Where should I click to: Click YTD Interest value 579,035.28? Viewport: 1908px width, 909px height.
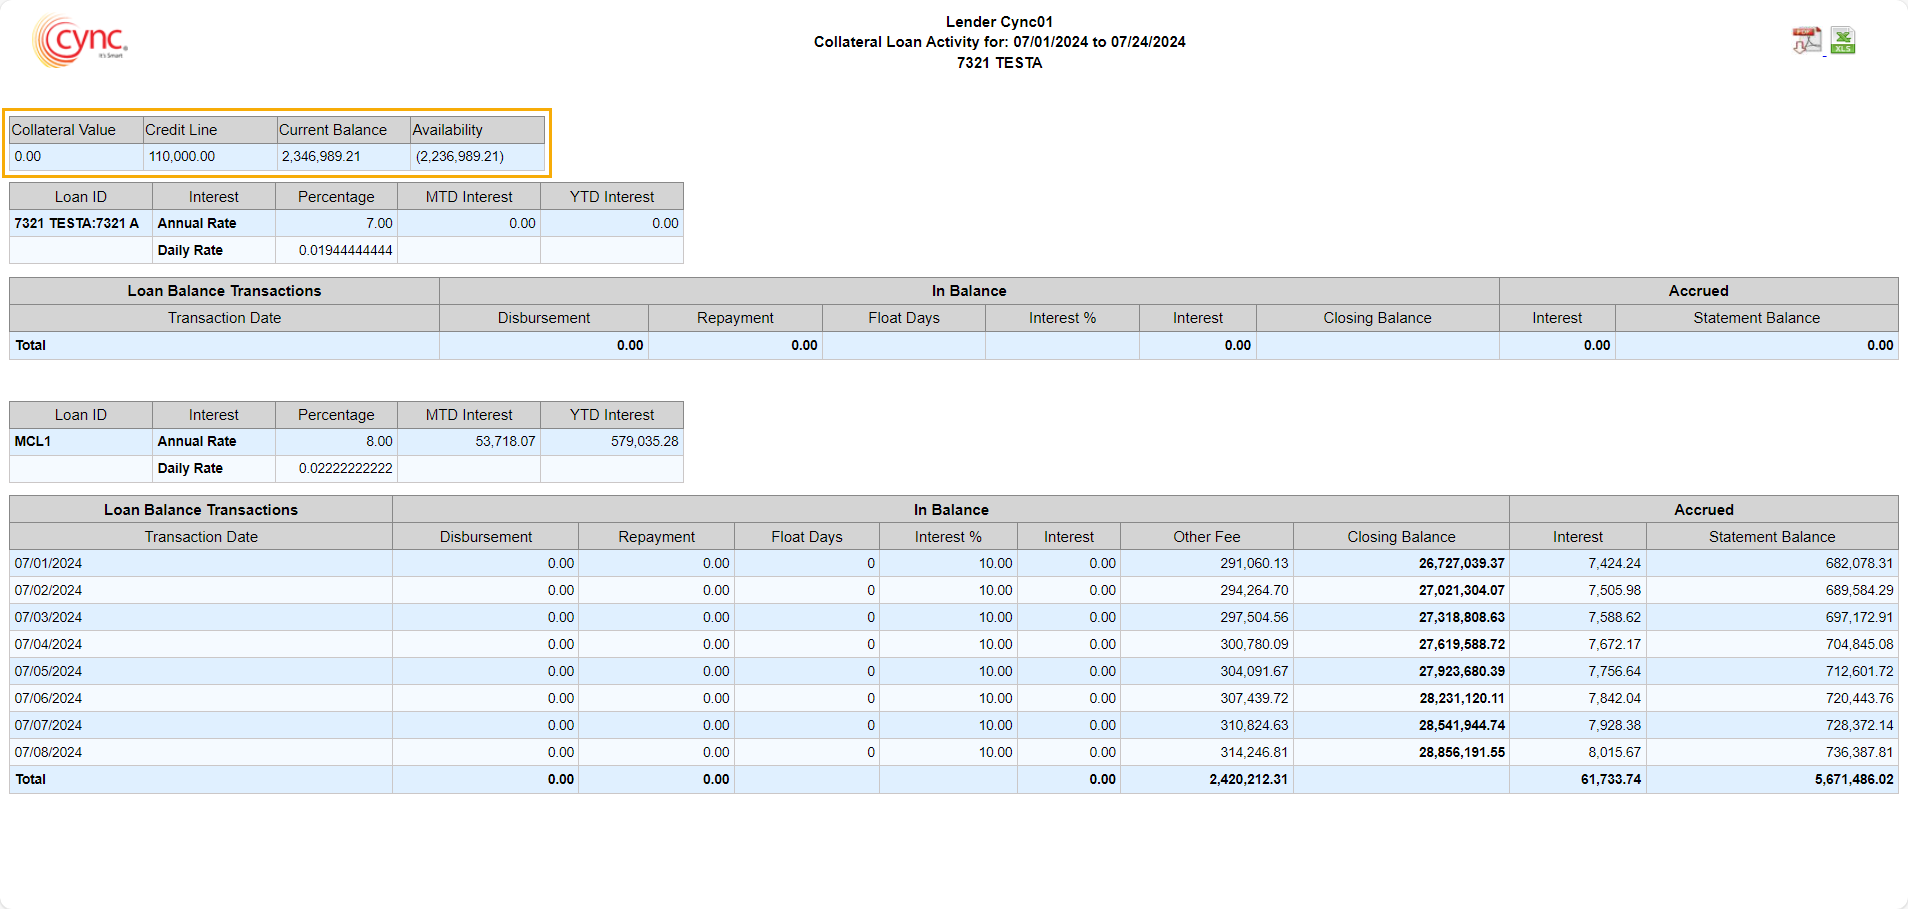(x=644, y=442)
